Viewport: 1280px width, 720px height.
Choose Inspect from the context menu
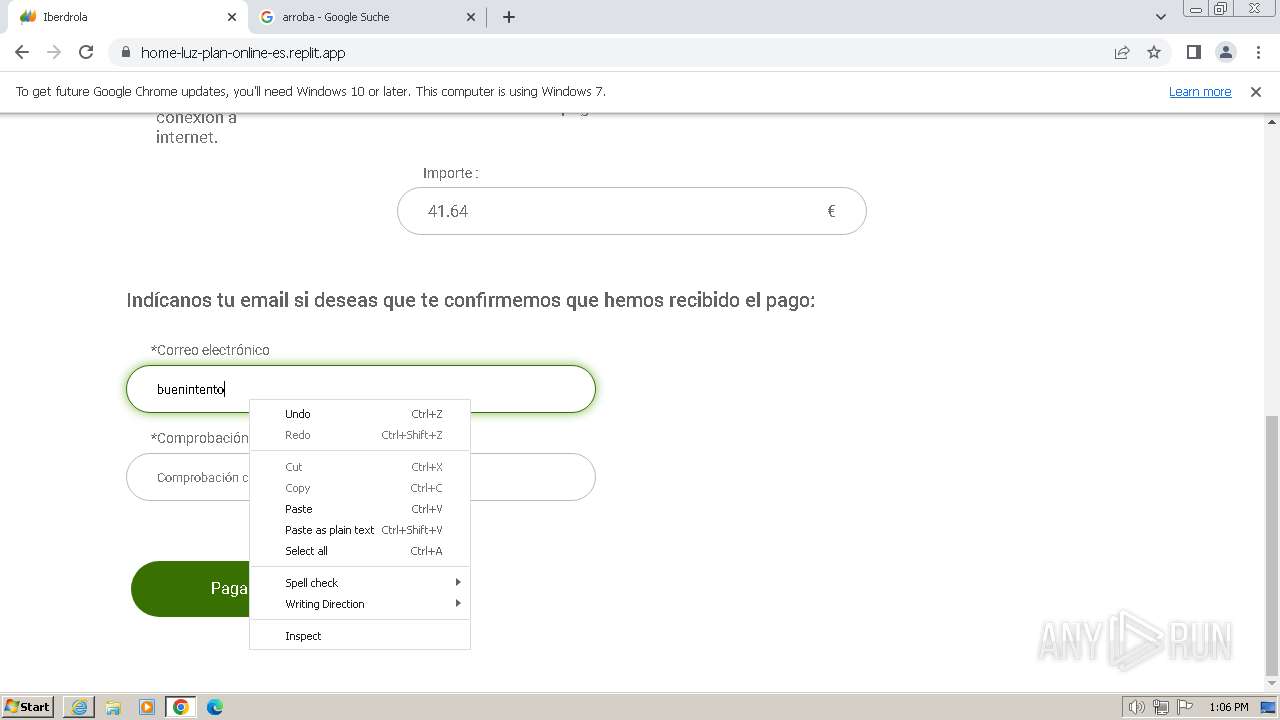point(360,636)
